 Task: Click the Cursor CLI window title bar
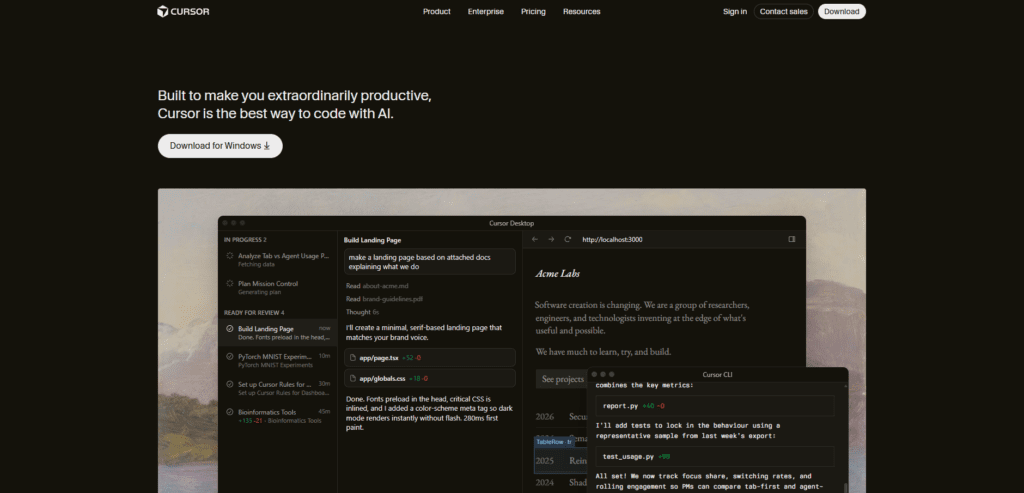pos(718,375)
